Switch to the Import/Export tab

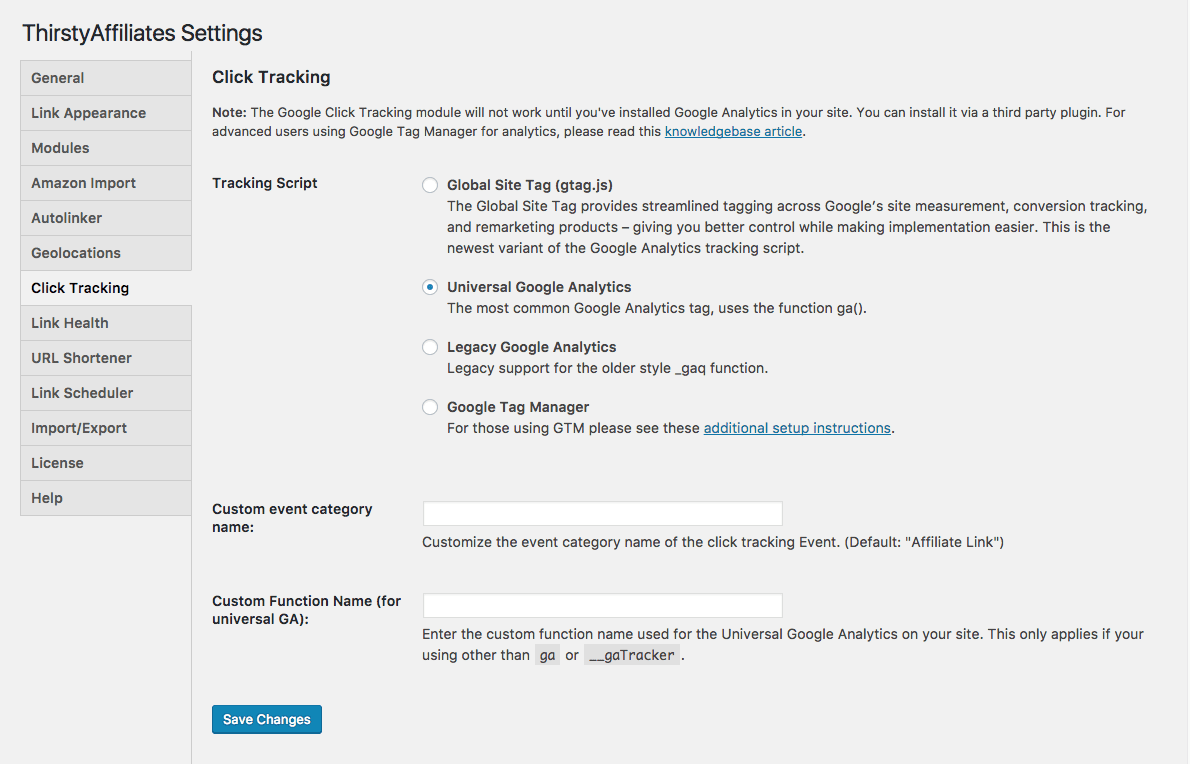point(105,428)
